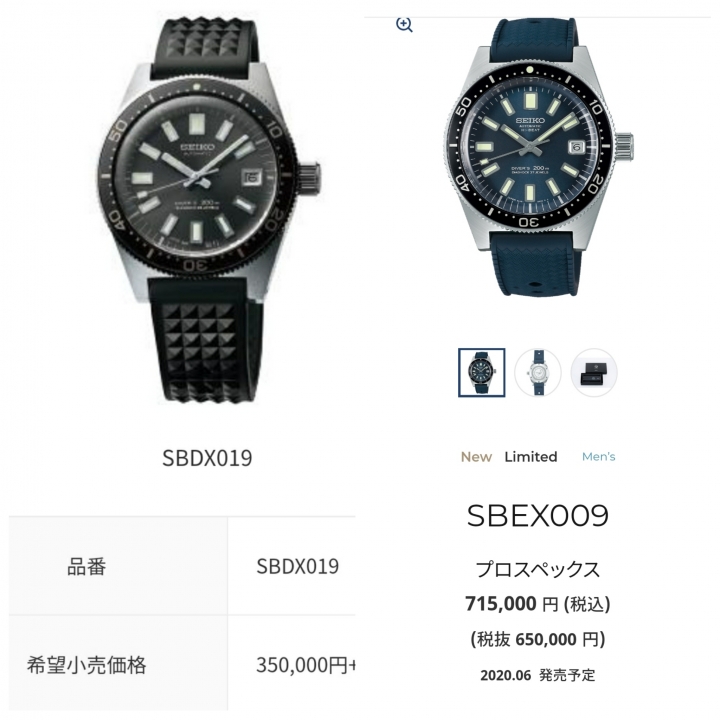This screenshot has height=720, width=720.
Task: Click the 2020.06 発売予定 release date
Action: pyautogui.click(x=538, y=675)
